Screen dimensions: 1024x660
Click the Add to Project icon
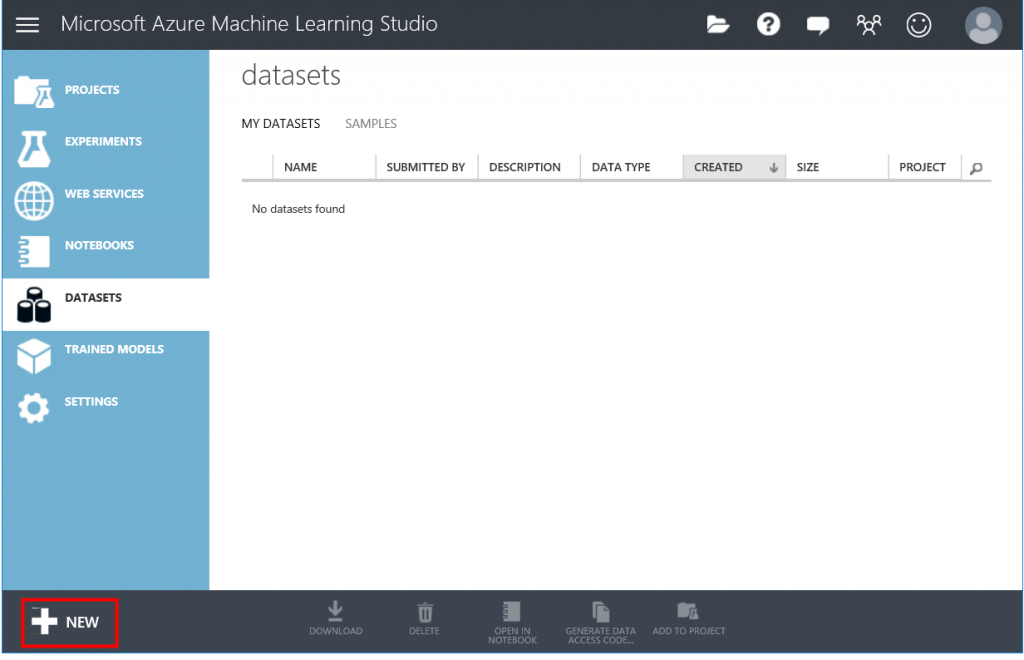[688, 611]
